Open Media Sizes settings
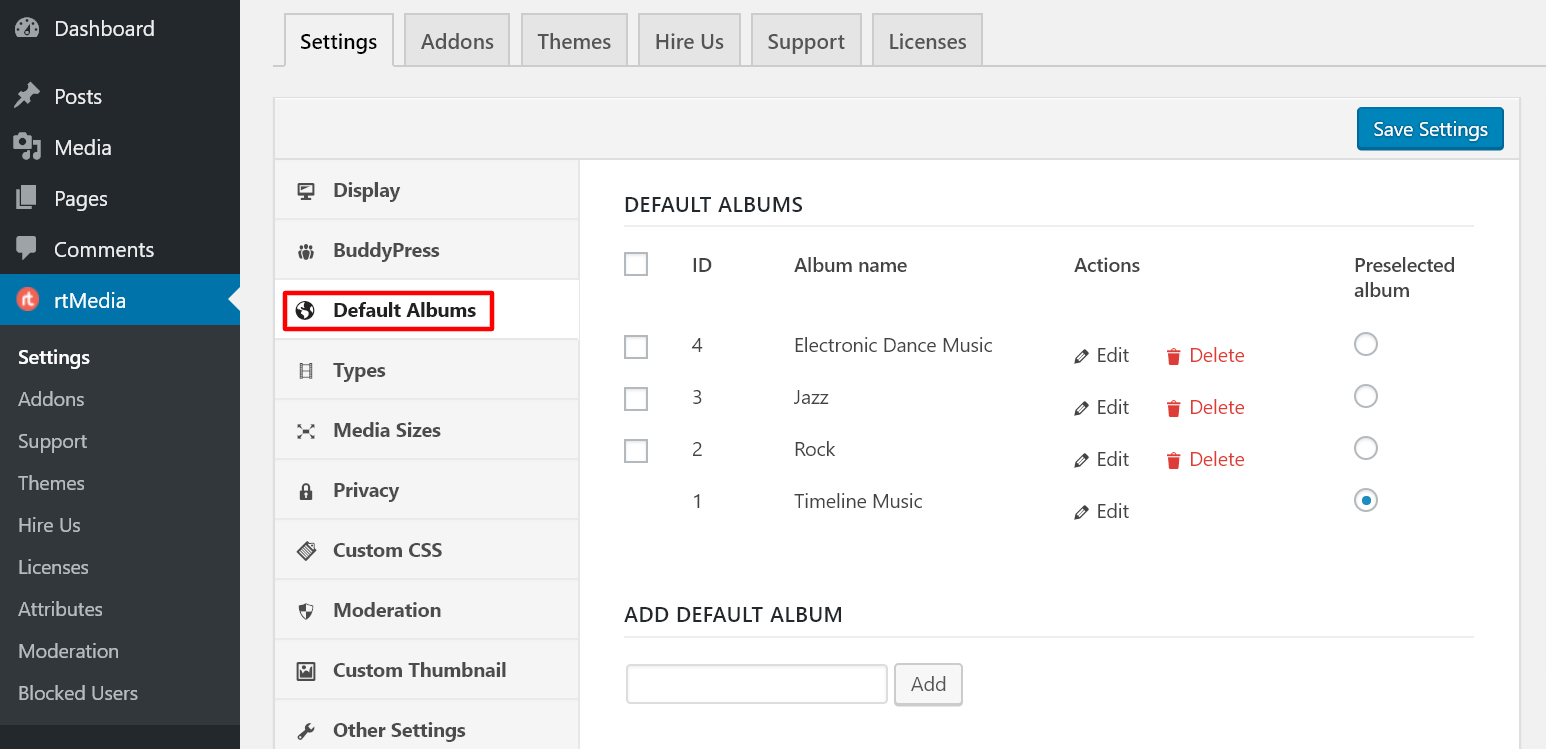The image size is (1546, 749). (x=386, y=429)
